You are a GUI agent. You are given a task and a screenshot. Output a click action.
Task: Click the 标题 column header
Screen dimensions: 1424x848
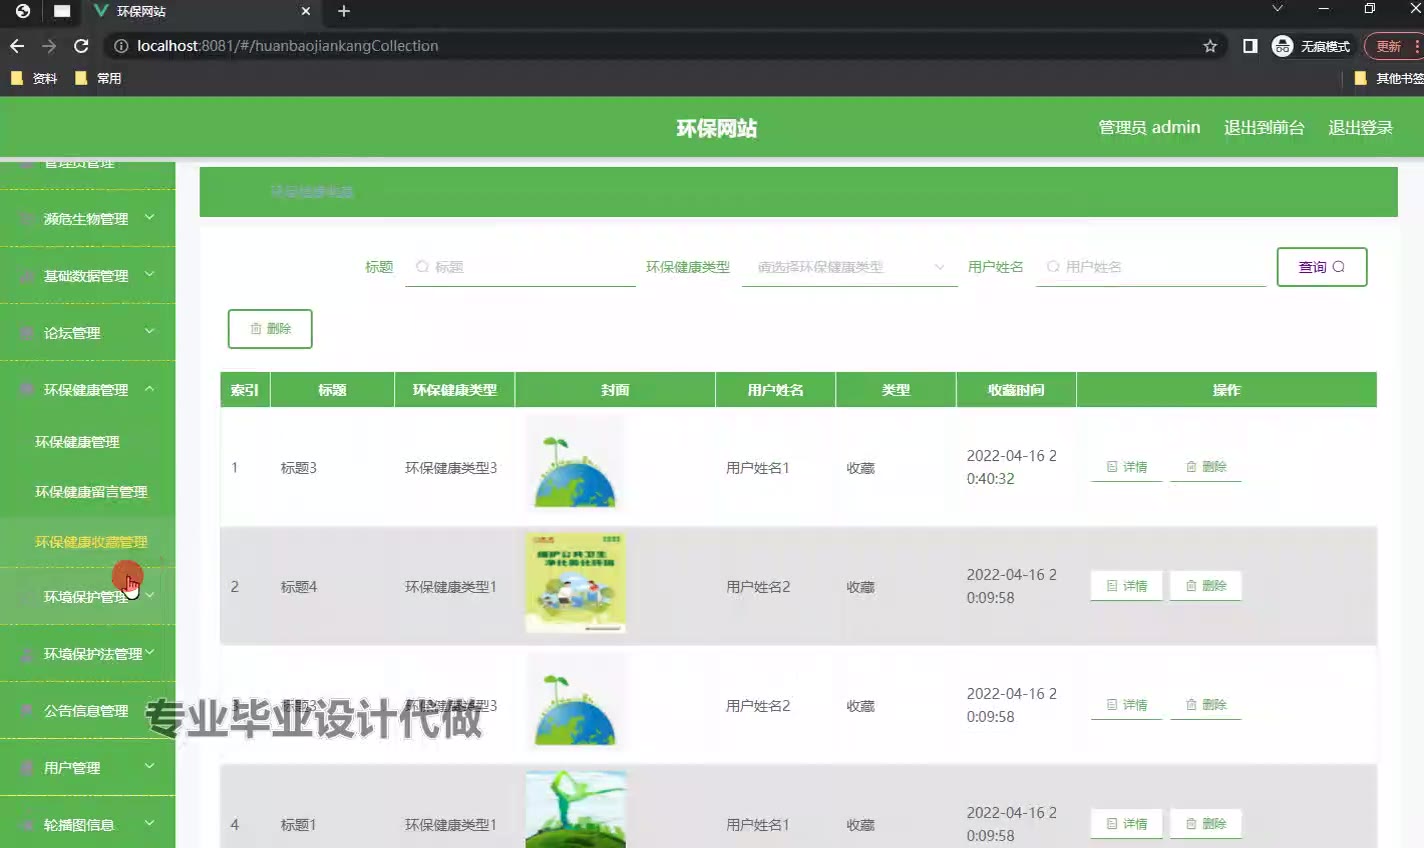332,390
